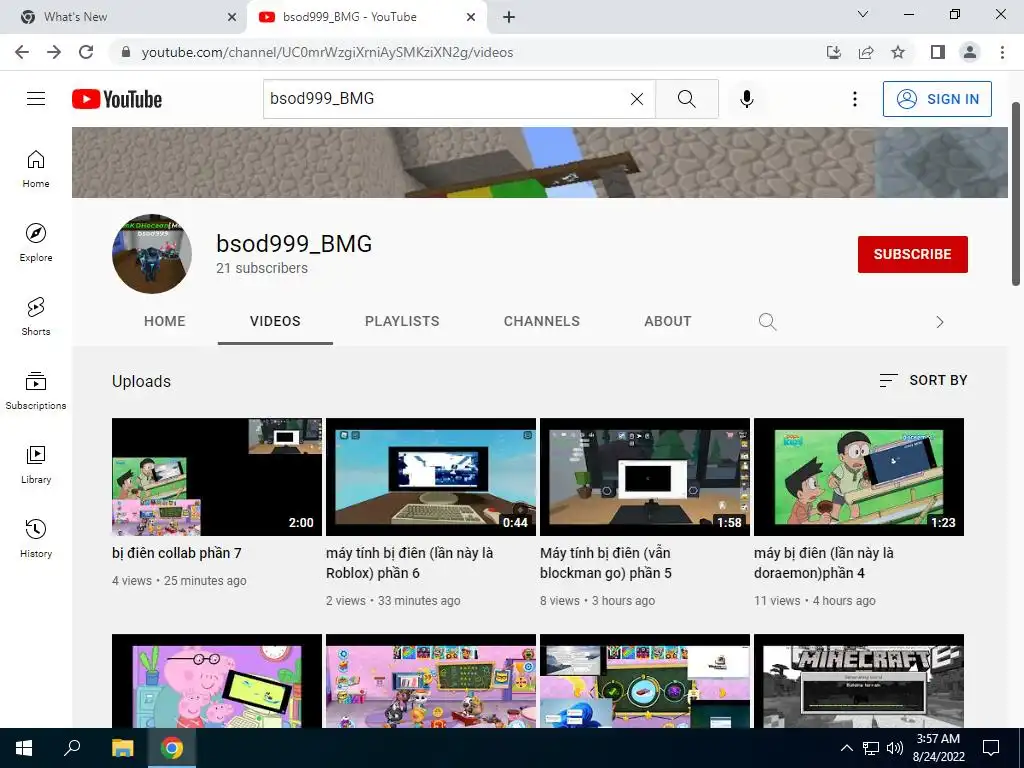Bookmark this page with star
The image size is (1024, 768).
click(x=898, y=52)
